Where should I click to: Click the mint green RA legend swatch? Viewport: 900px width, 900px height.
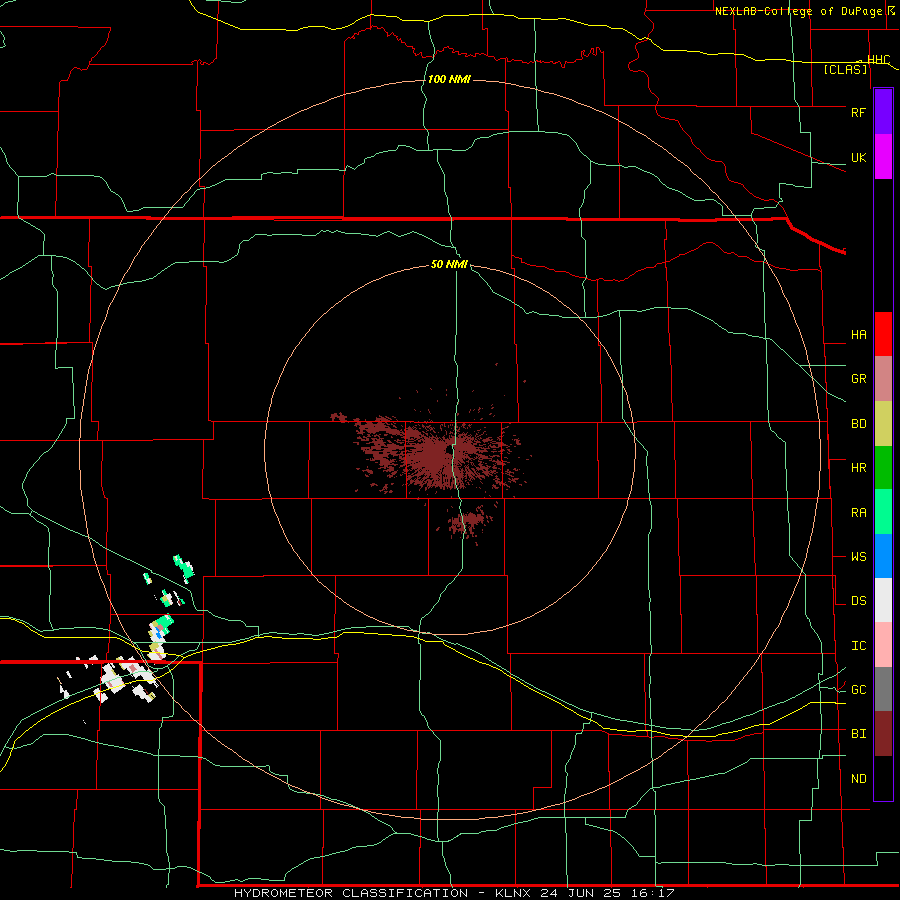pos(883,512)
